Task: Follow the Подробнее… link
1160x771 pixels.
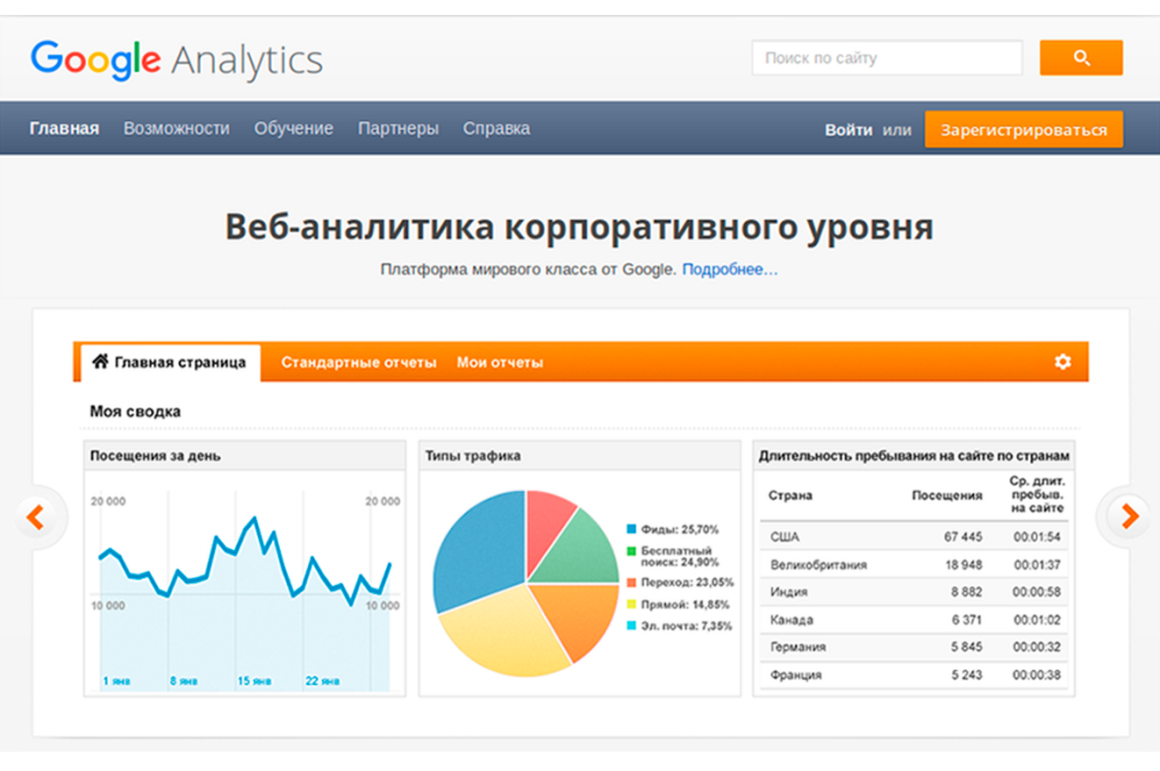Action: (x=729, y=269)
